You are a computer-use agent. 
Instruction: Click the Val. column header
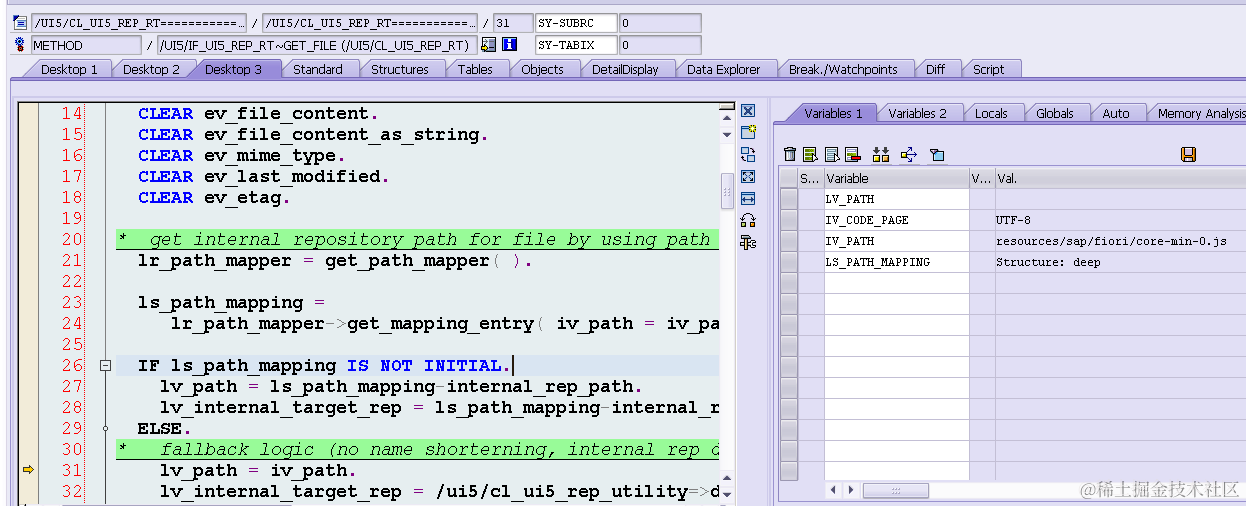[x=1120, y=178]
